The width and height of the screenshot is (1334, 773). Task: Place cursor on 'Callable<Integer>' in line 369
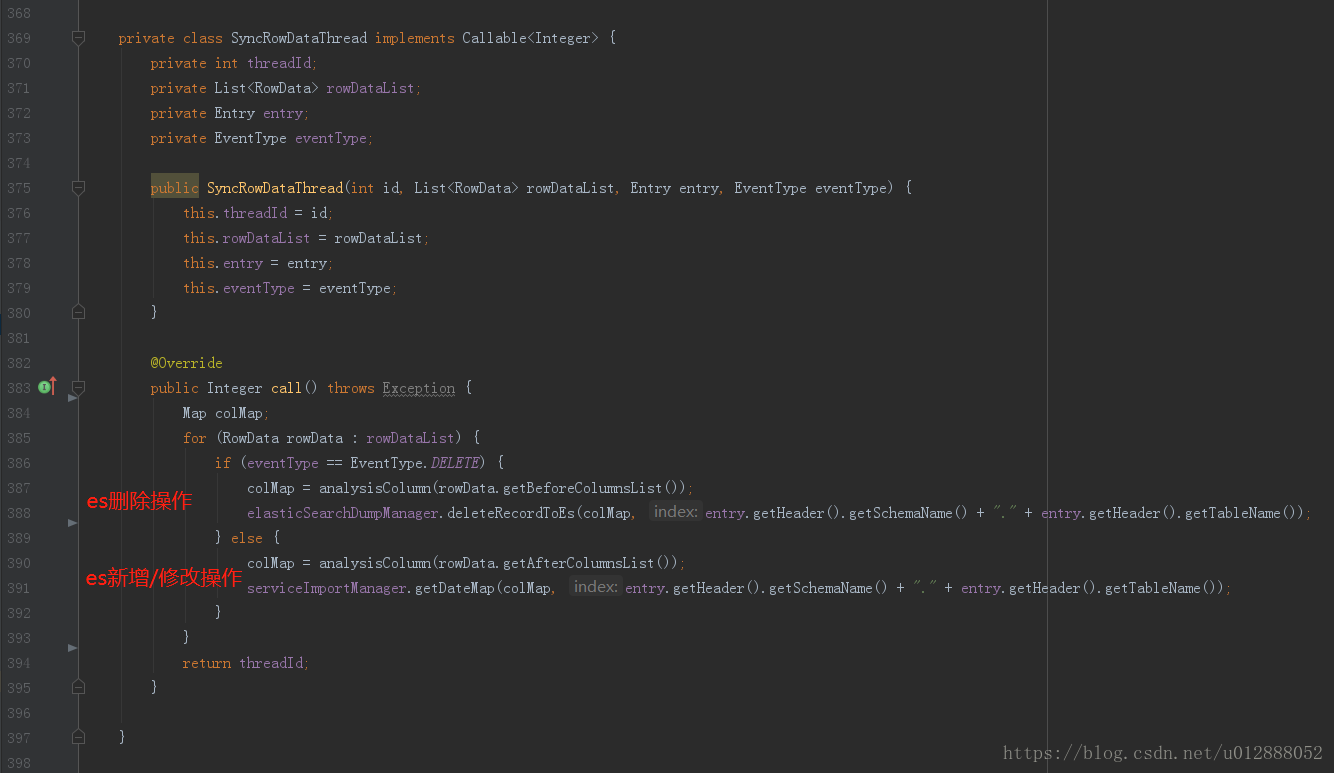coord(530,38)
